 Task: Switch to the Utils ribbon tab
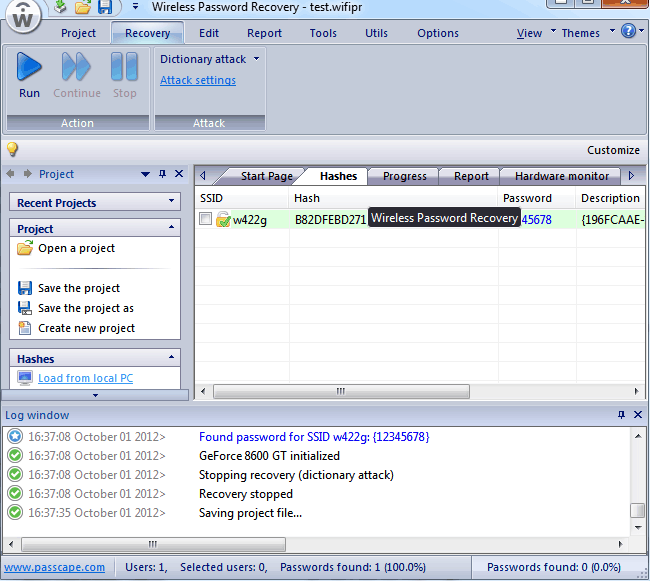coord(376,33)
